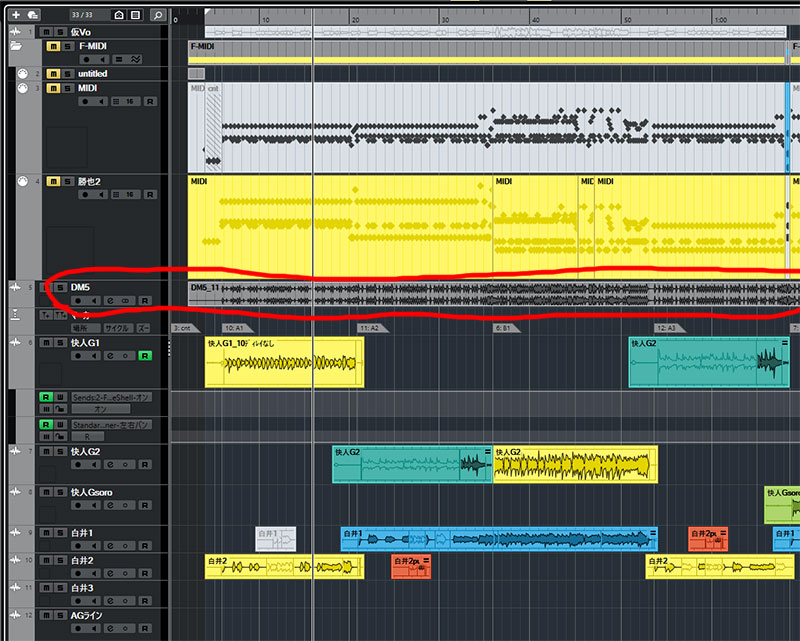This screenshot has width=800, height=641.
Task: Open the 場所 (locate) marker dropdown
Action: pyautogui.click(x=85, y=328)
